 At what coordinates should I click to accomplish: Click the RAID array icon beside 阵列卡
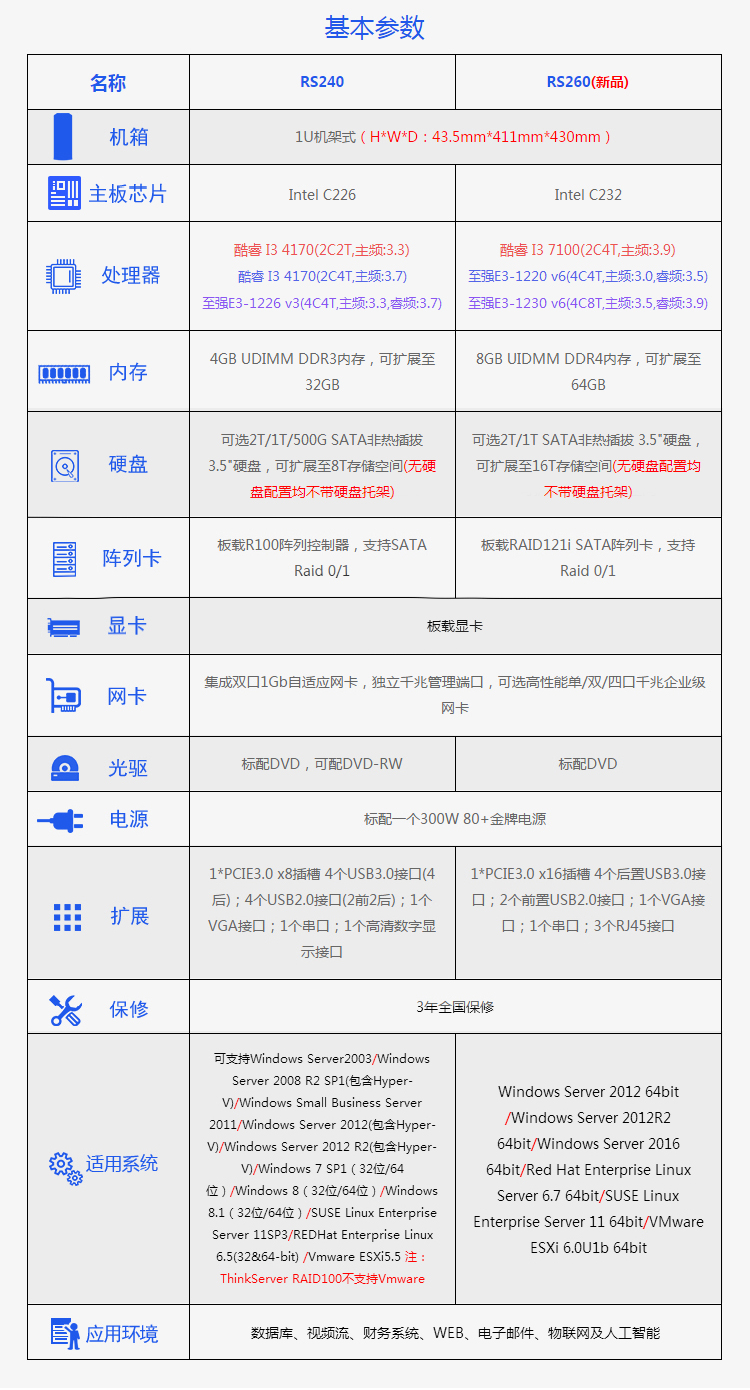tap(64, 559)
